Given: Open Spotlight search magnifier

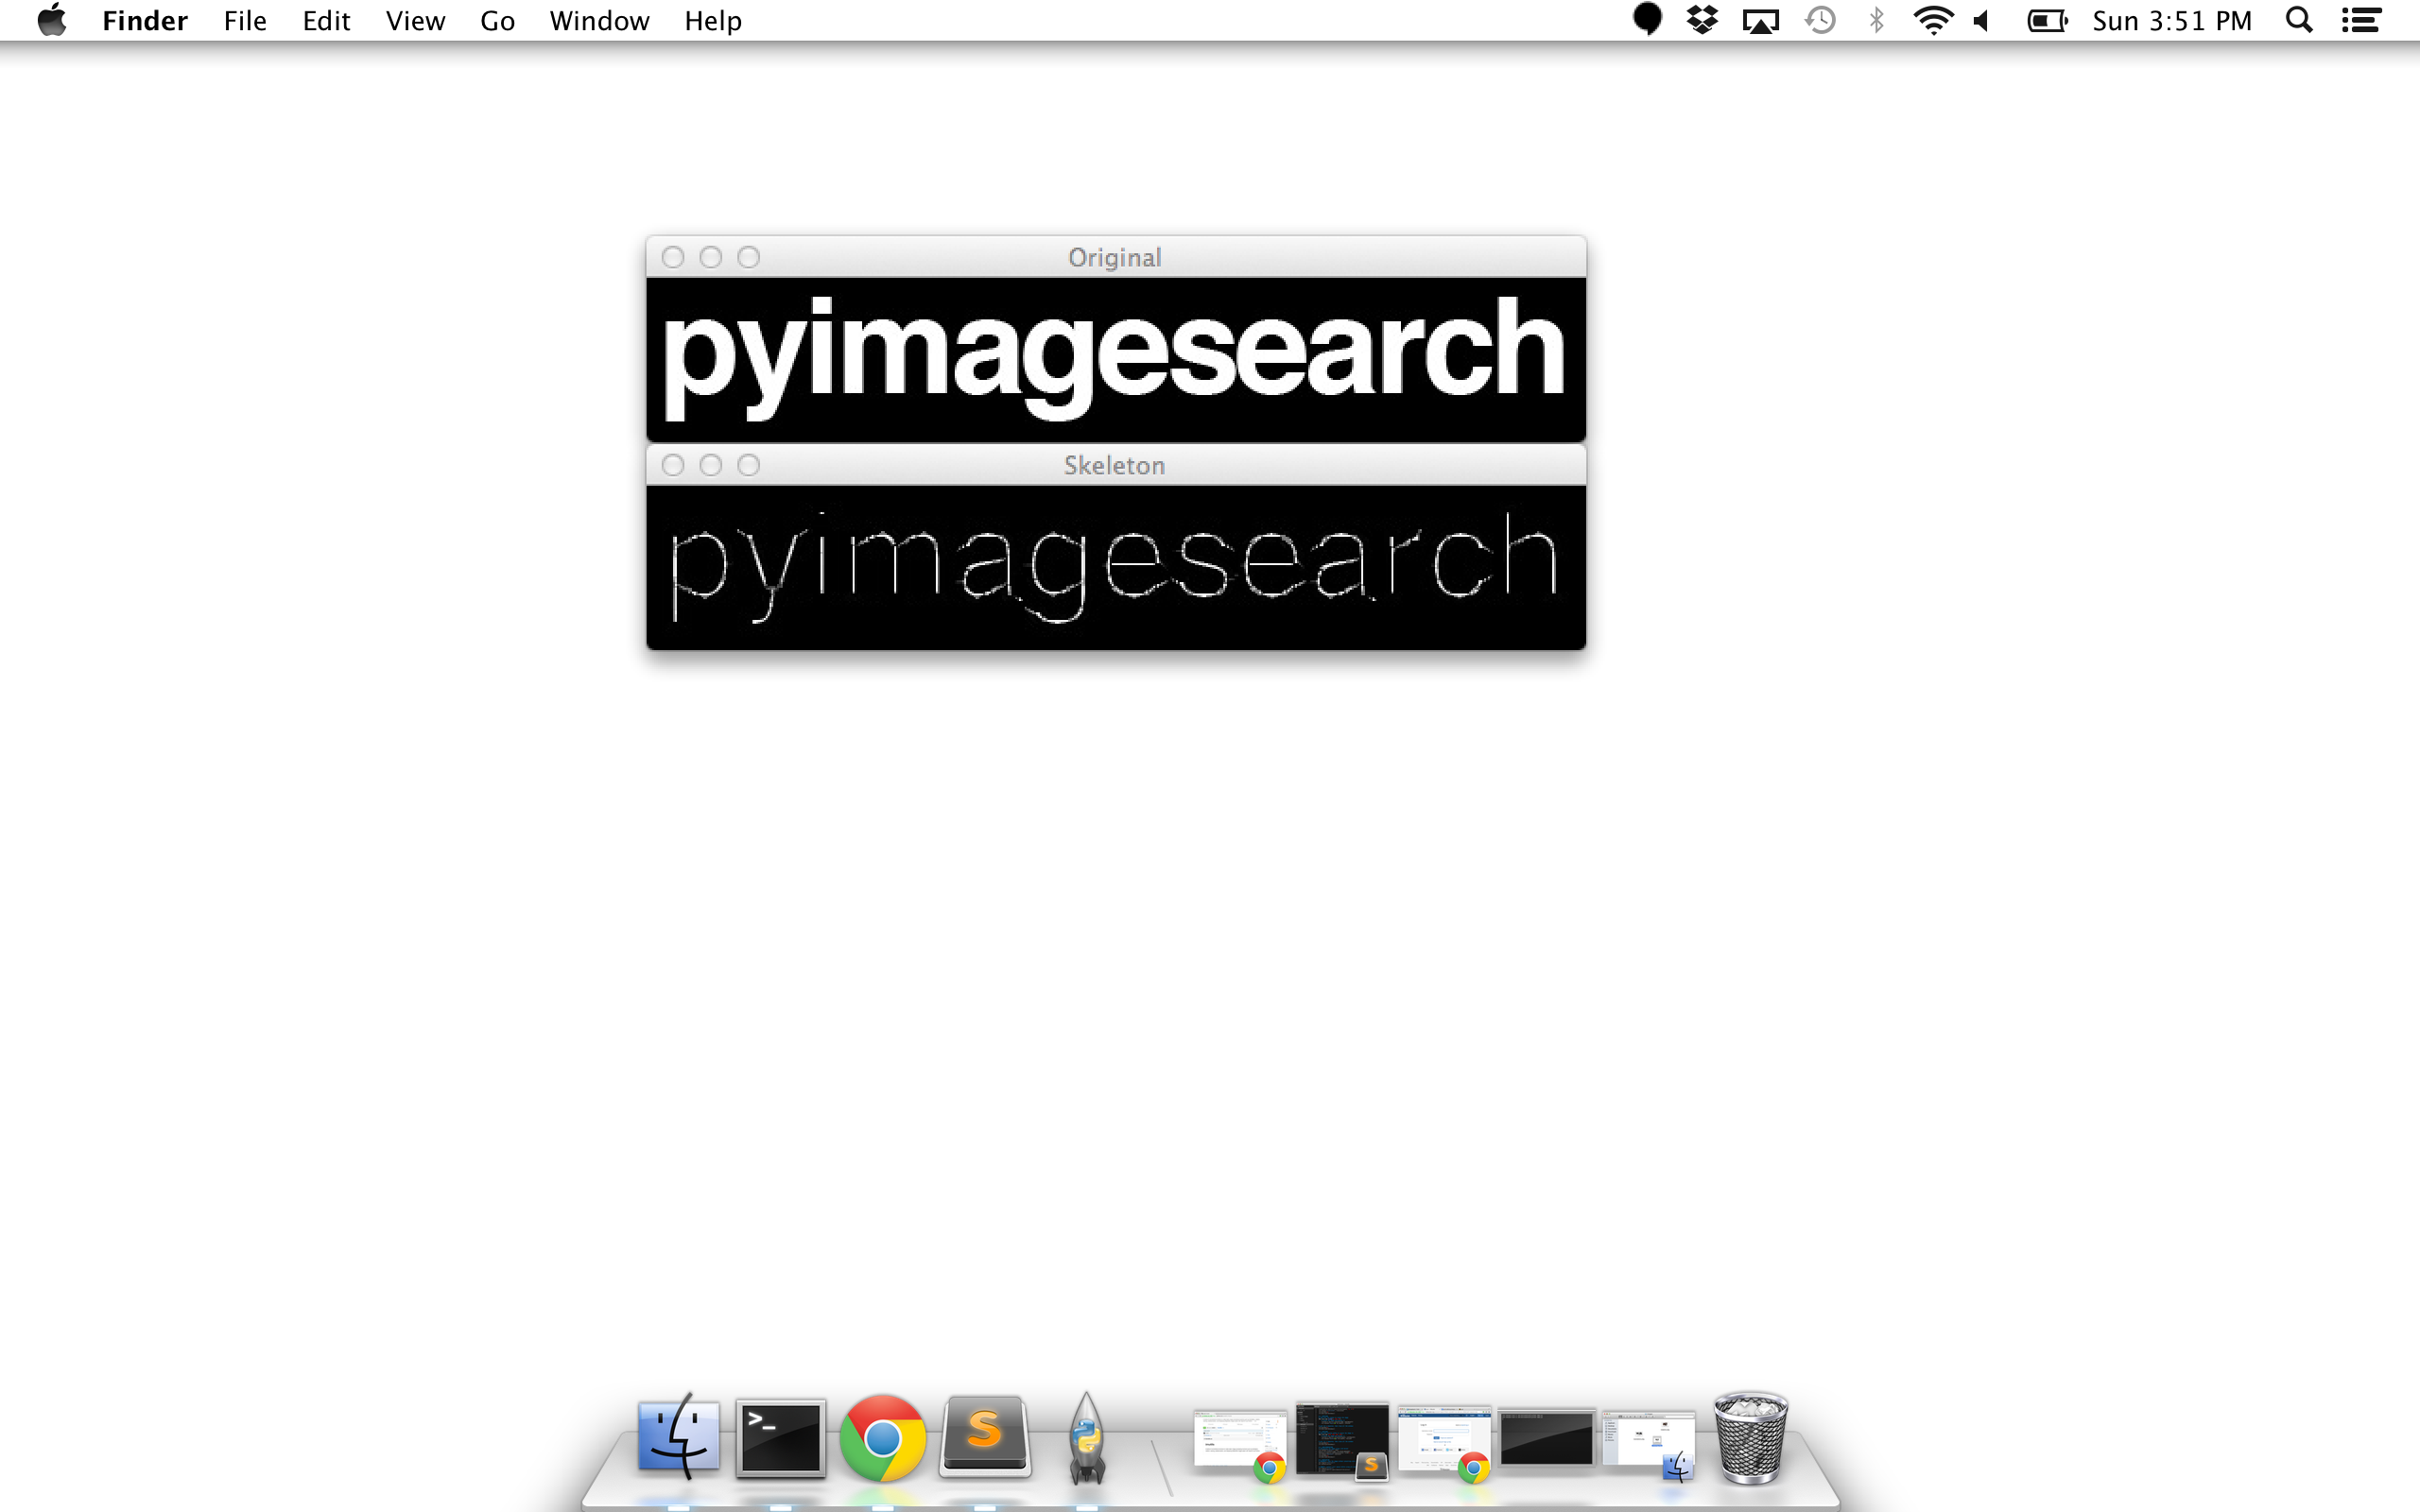Looking at the screenshot, I should click(2299, 20).
